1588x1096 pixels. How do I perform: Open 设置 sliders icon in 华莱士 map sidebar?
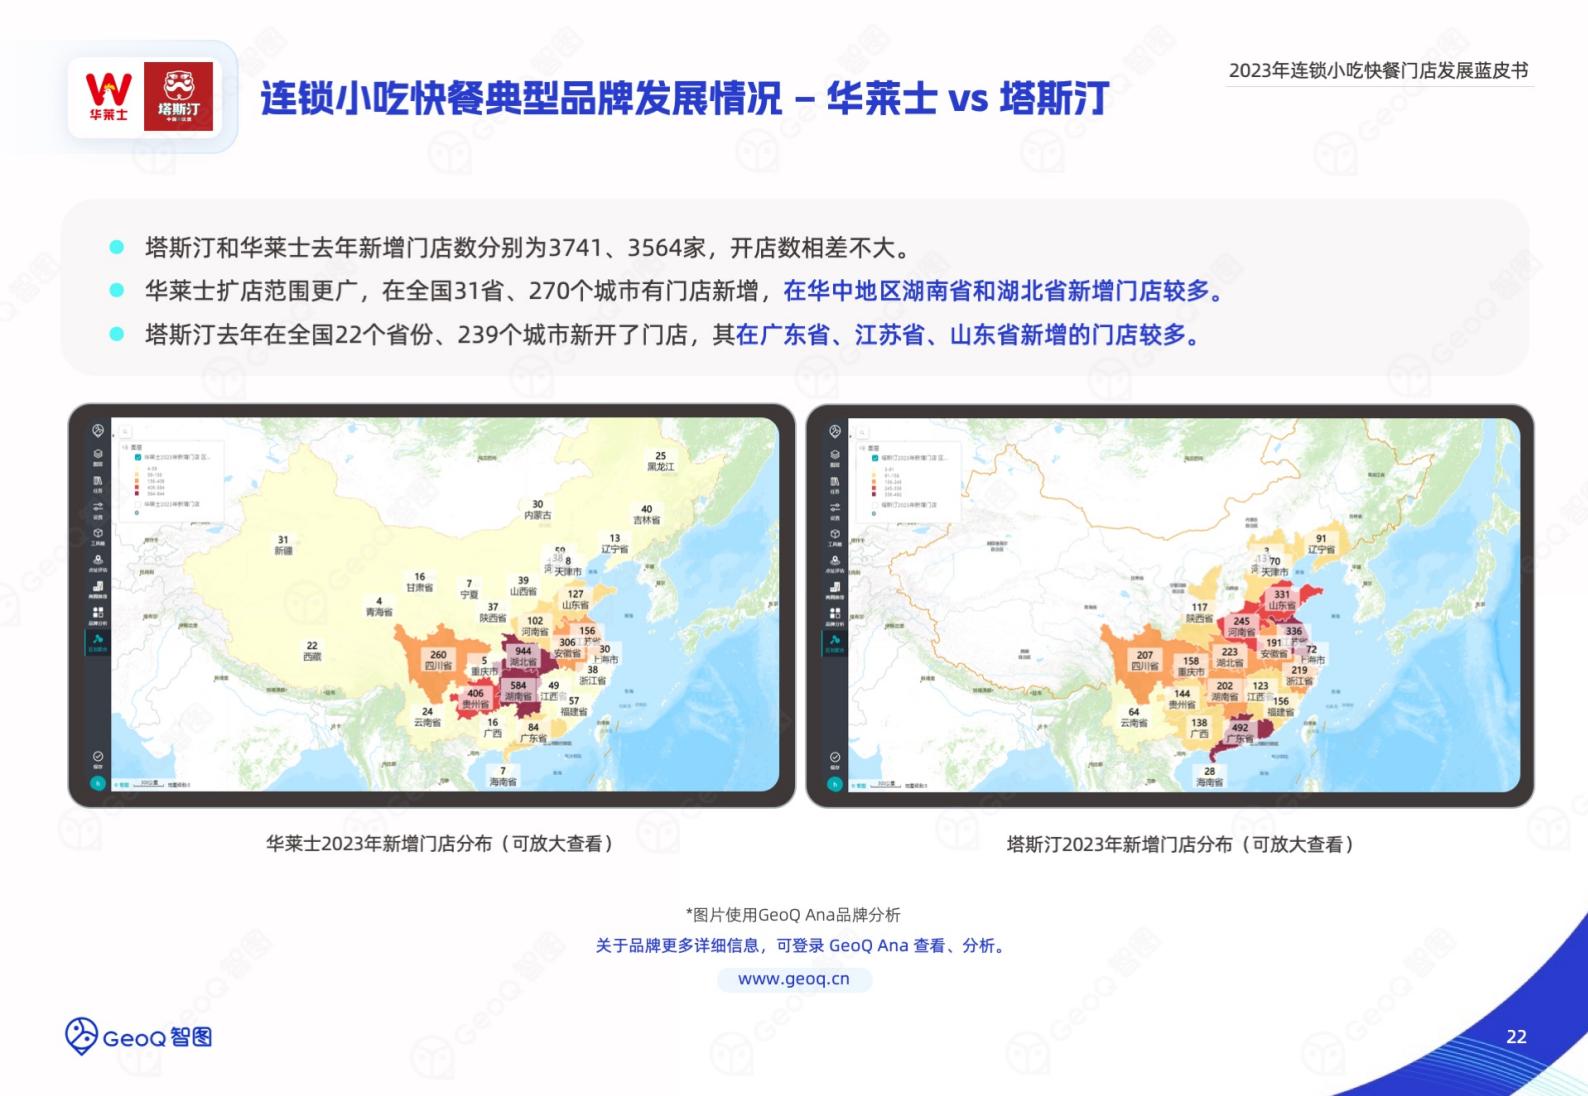[98, 510]
